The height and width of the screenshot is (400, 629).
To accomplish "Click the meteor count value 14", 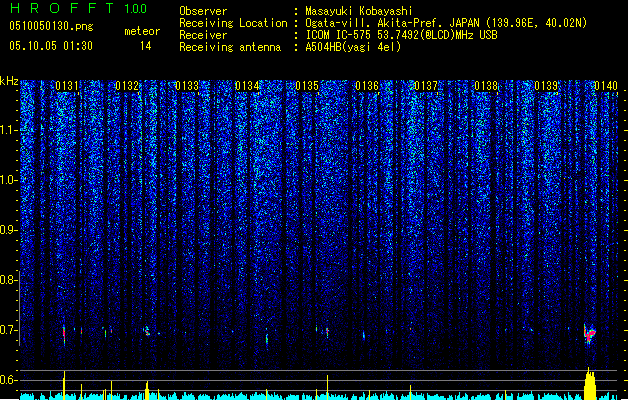I will point(146,46).
